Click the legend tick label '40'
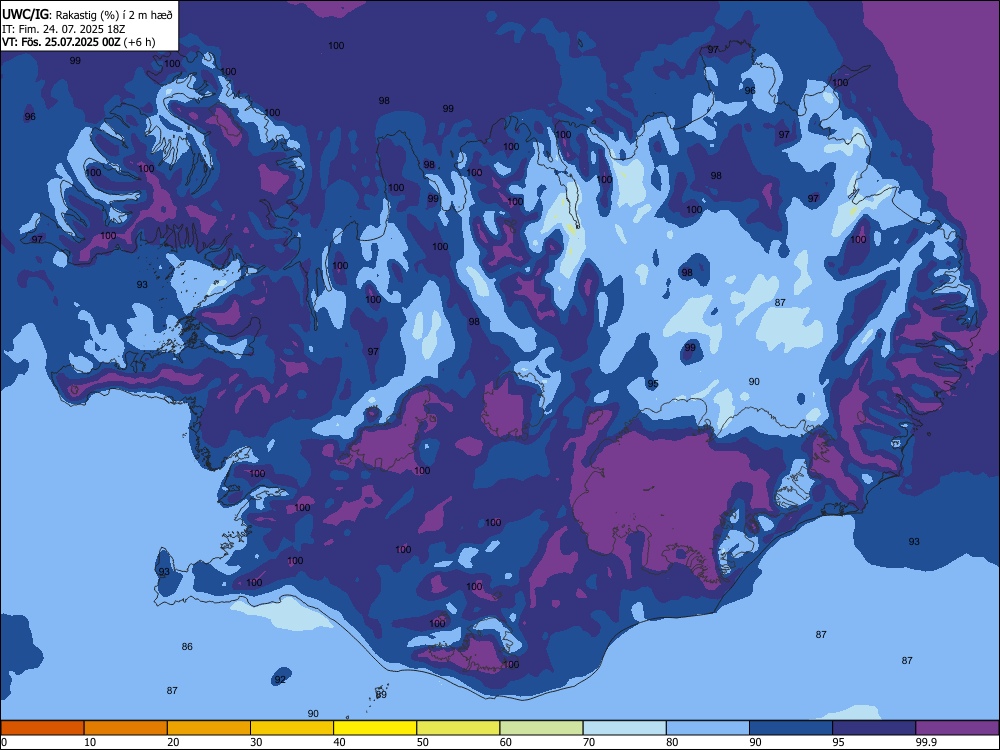The image size is (1000, 750). coord(340,742)
